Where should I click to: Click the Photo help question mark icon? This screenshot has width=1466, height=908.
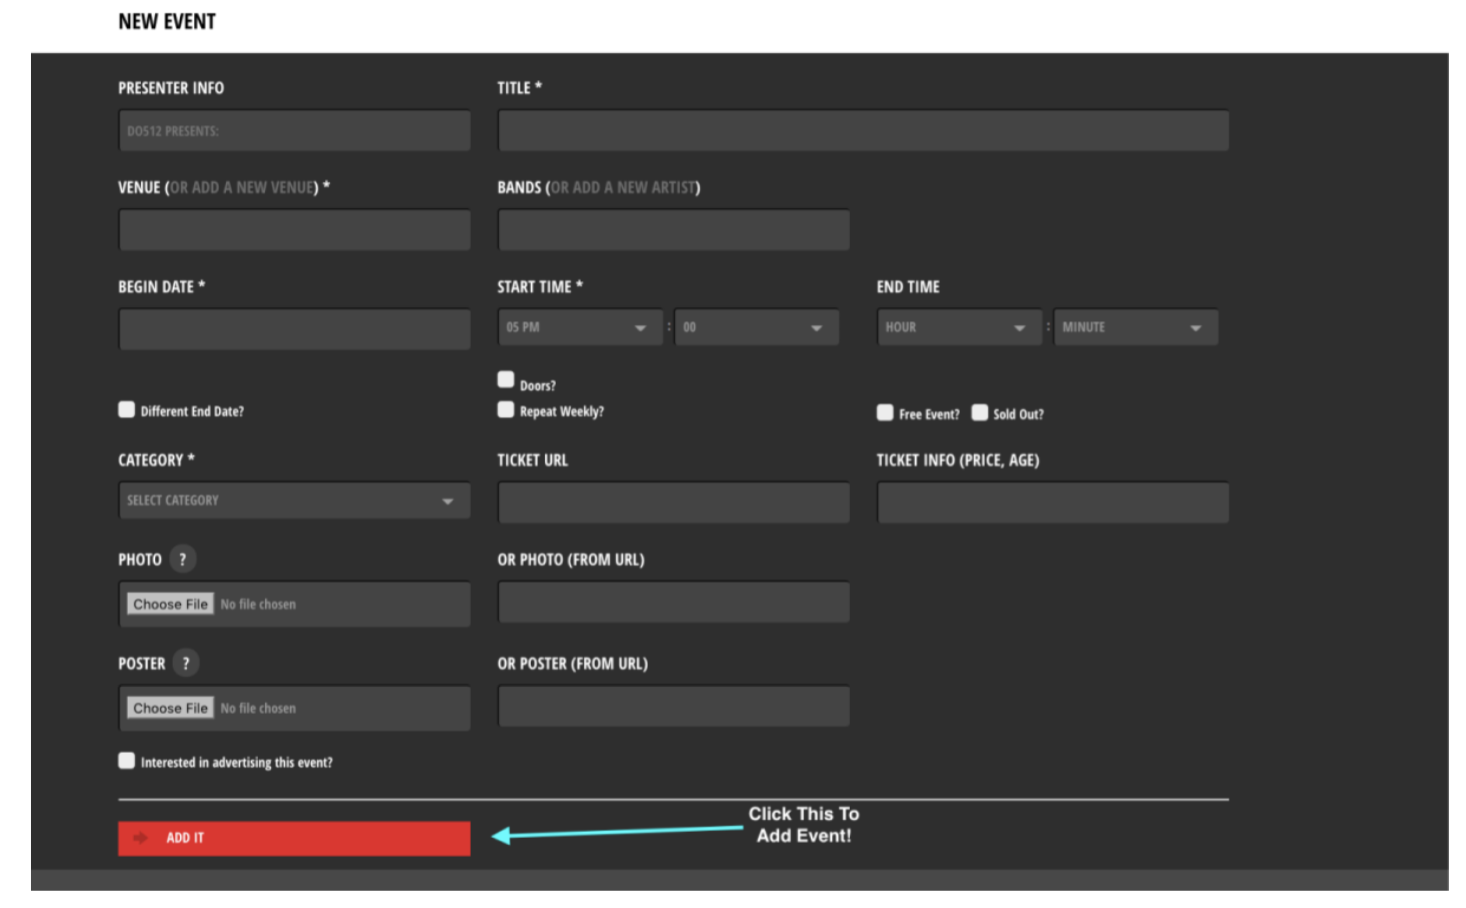182,559
